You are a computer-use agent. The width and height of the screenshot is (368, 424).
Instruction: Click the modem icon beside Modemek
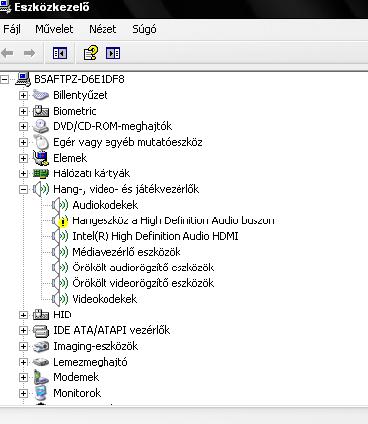41,377
